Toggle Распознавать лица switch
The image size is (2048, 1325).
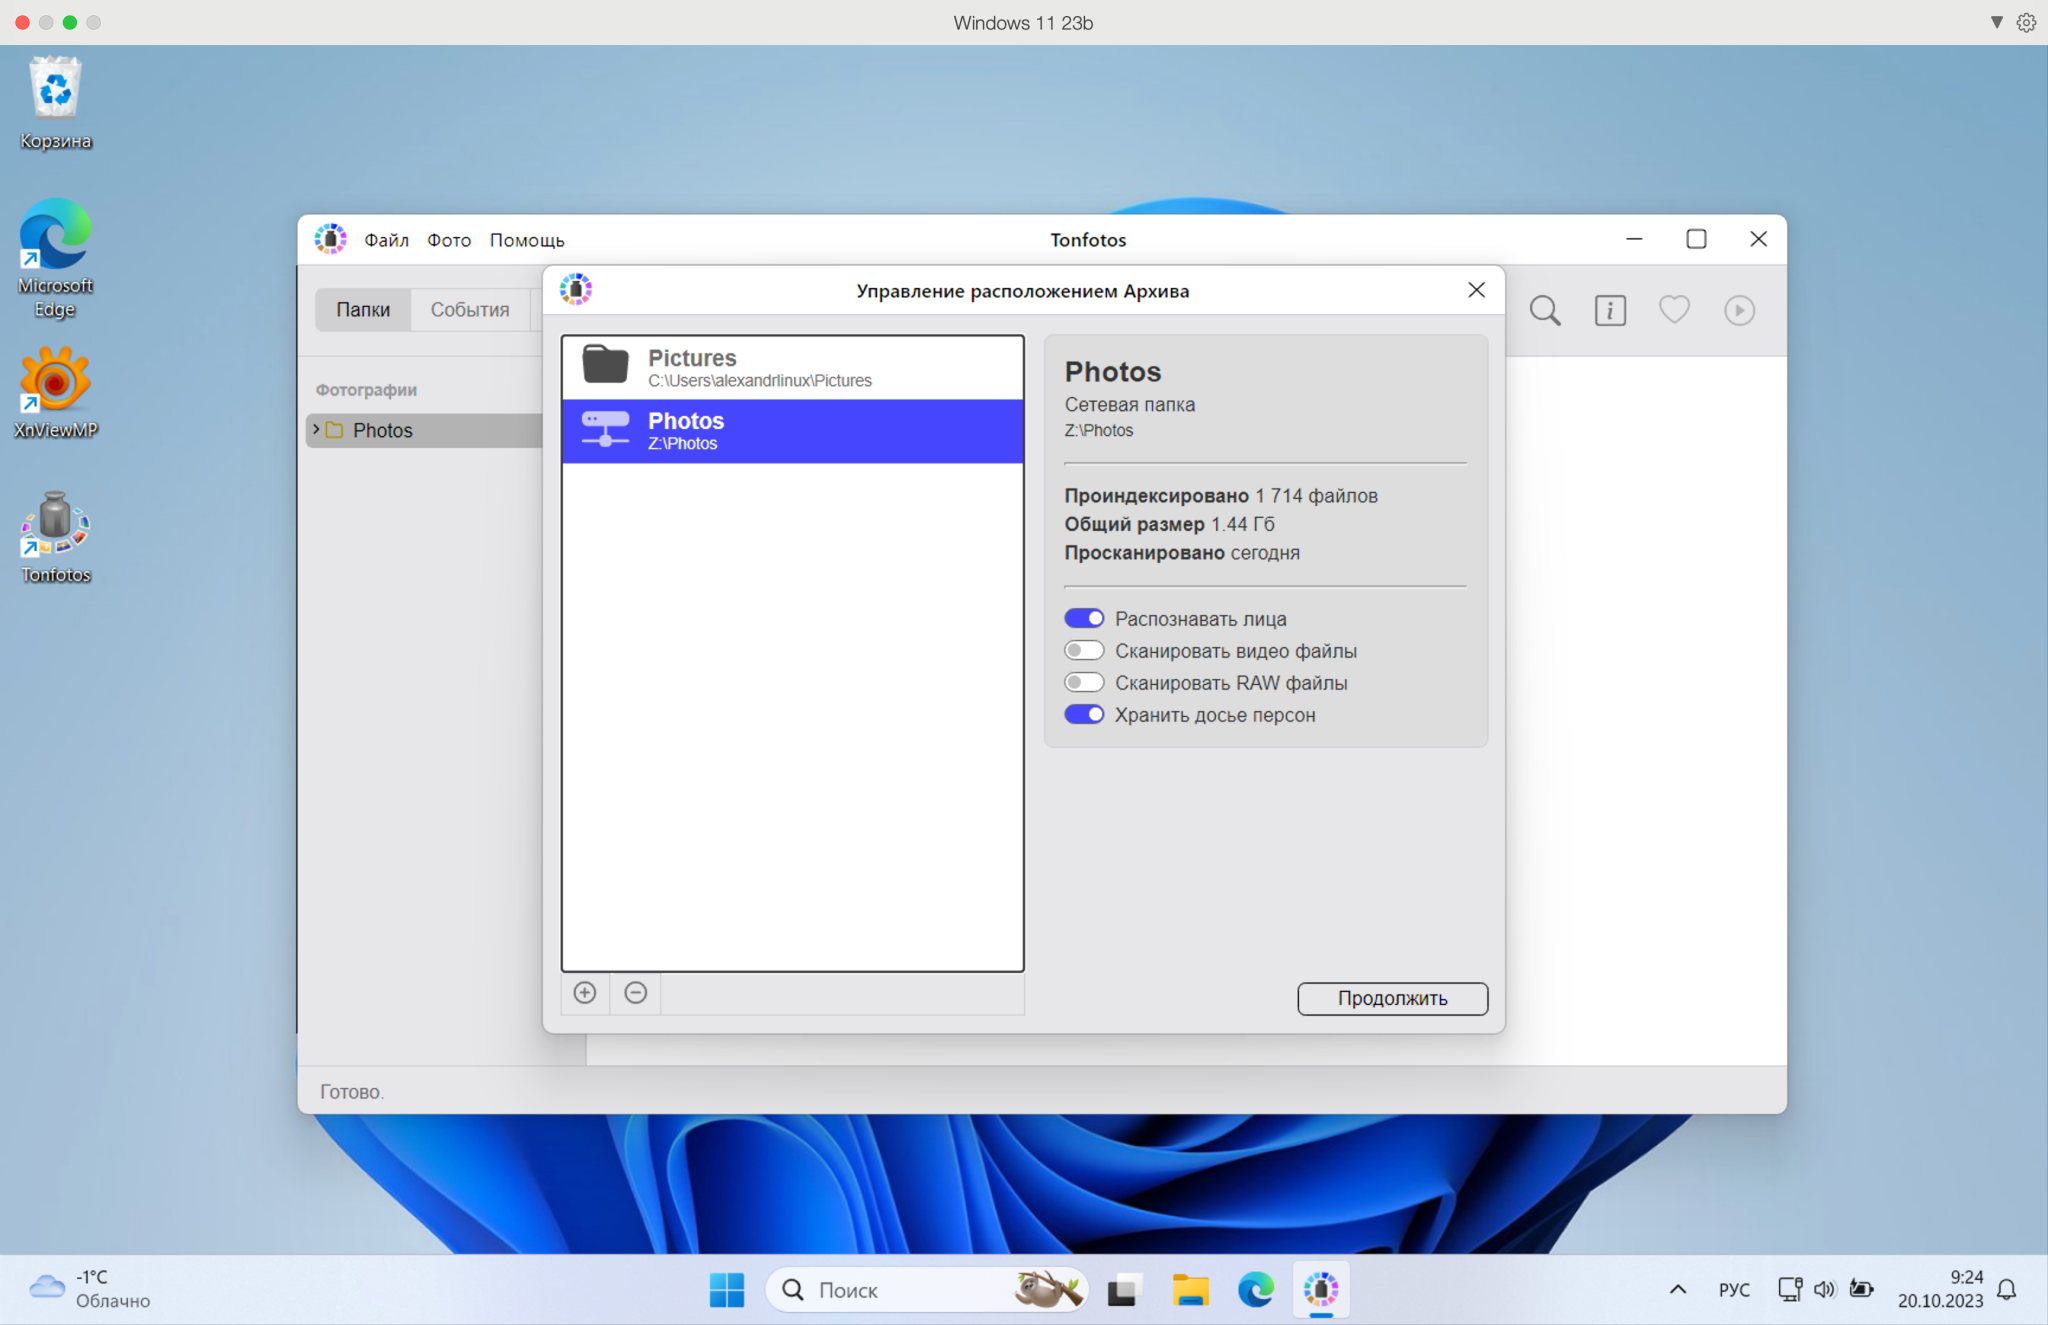[1084, 618]
